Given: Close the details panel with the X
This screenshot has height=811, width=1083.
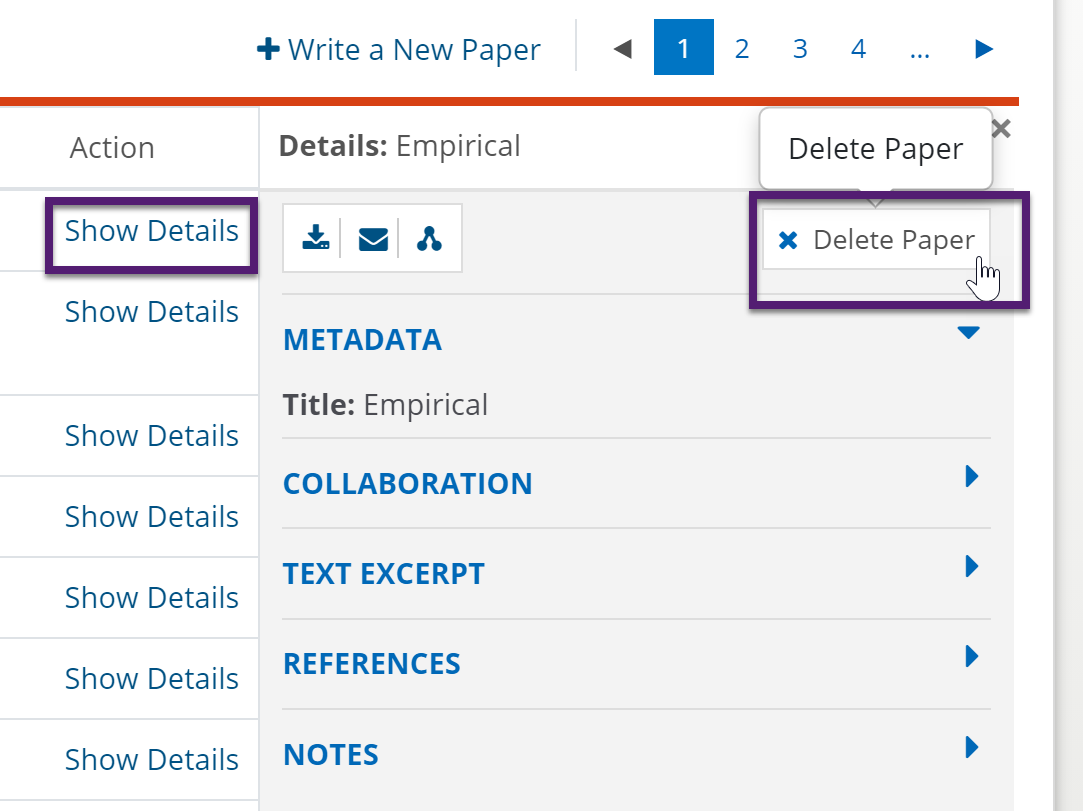Looking at the screenshot, I should pos(1000,128).
